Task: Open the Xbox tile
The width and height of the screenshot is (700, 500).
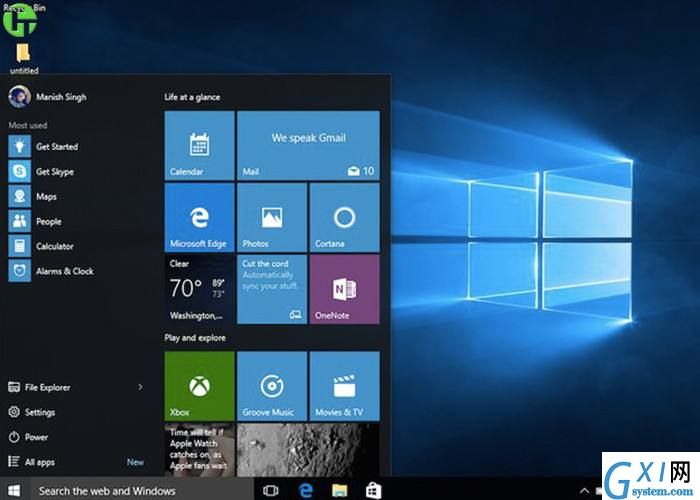Action: 200,386
